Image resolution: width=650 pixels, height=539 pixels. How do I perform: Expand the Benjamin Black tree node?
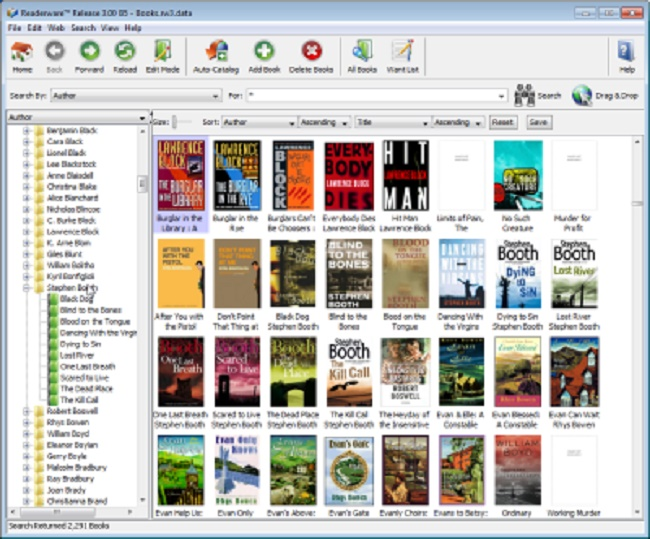click(27, 131)
